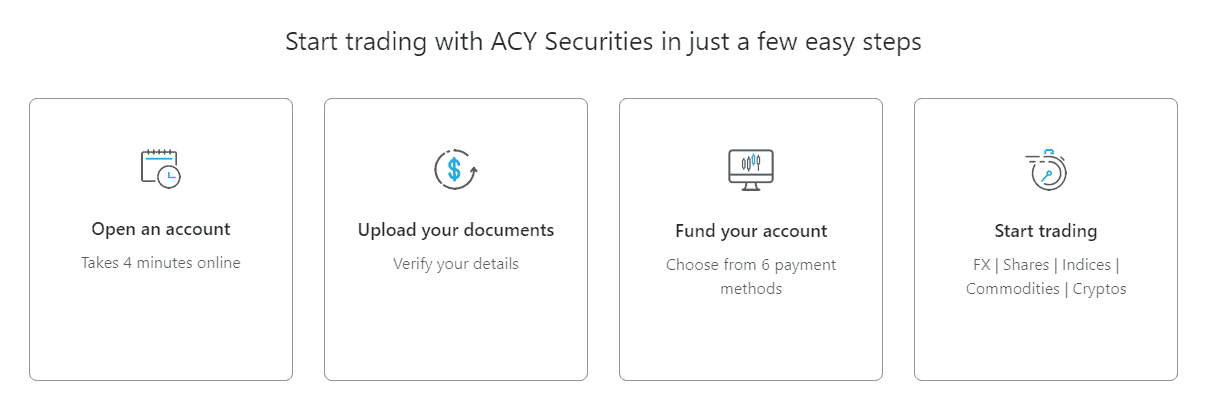Click 'FX | Shares | Indices' text line
Screen dimensions: 1209x407
(1046, 265)
